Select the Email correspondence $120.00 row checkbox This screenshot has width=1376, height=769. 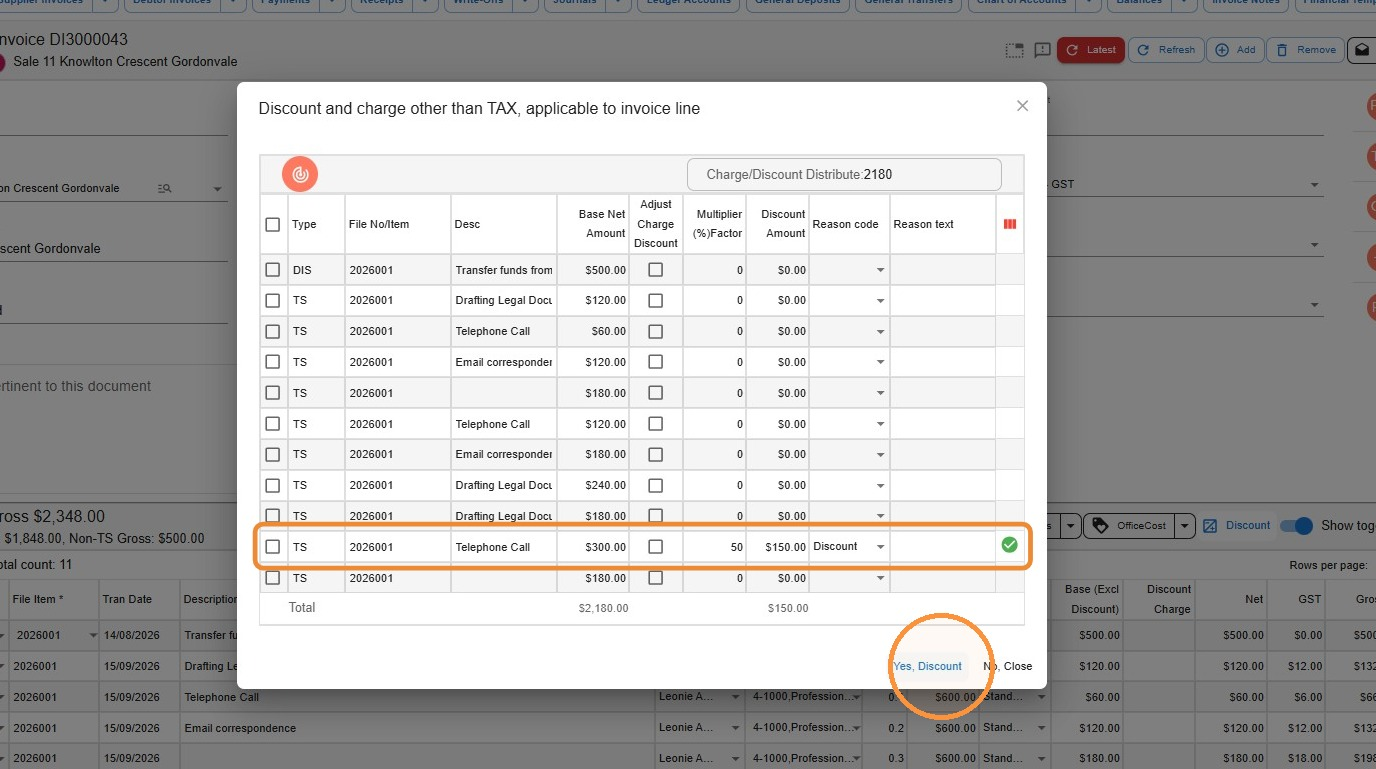point(273,362)
